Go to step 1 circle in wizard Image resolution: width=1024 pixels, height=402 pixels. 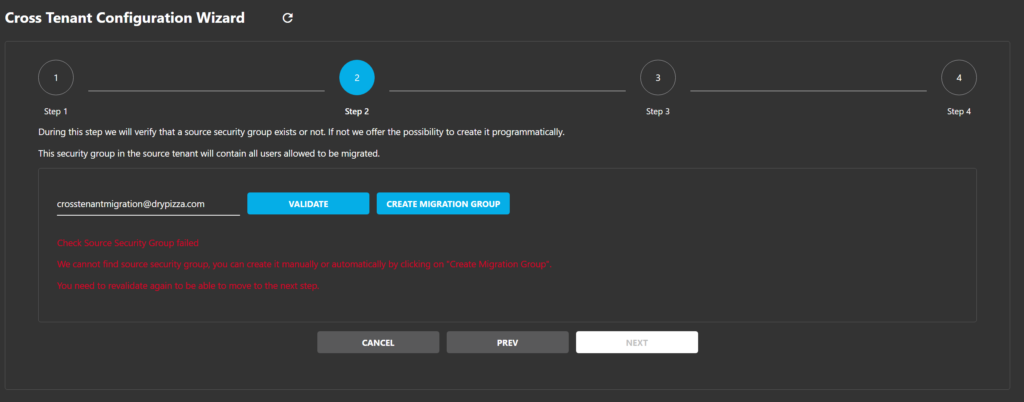tap(56, 78)
